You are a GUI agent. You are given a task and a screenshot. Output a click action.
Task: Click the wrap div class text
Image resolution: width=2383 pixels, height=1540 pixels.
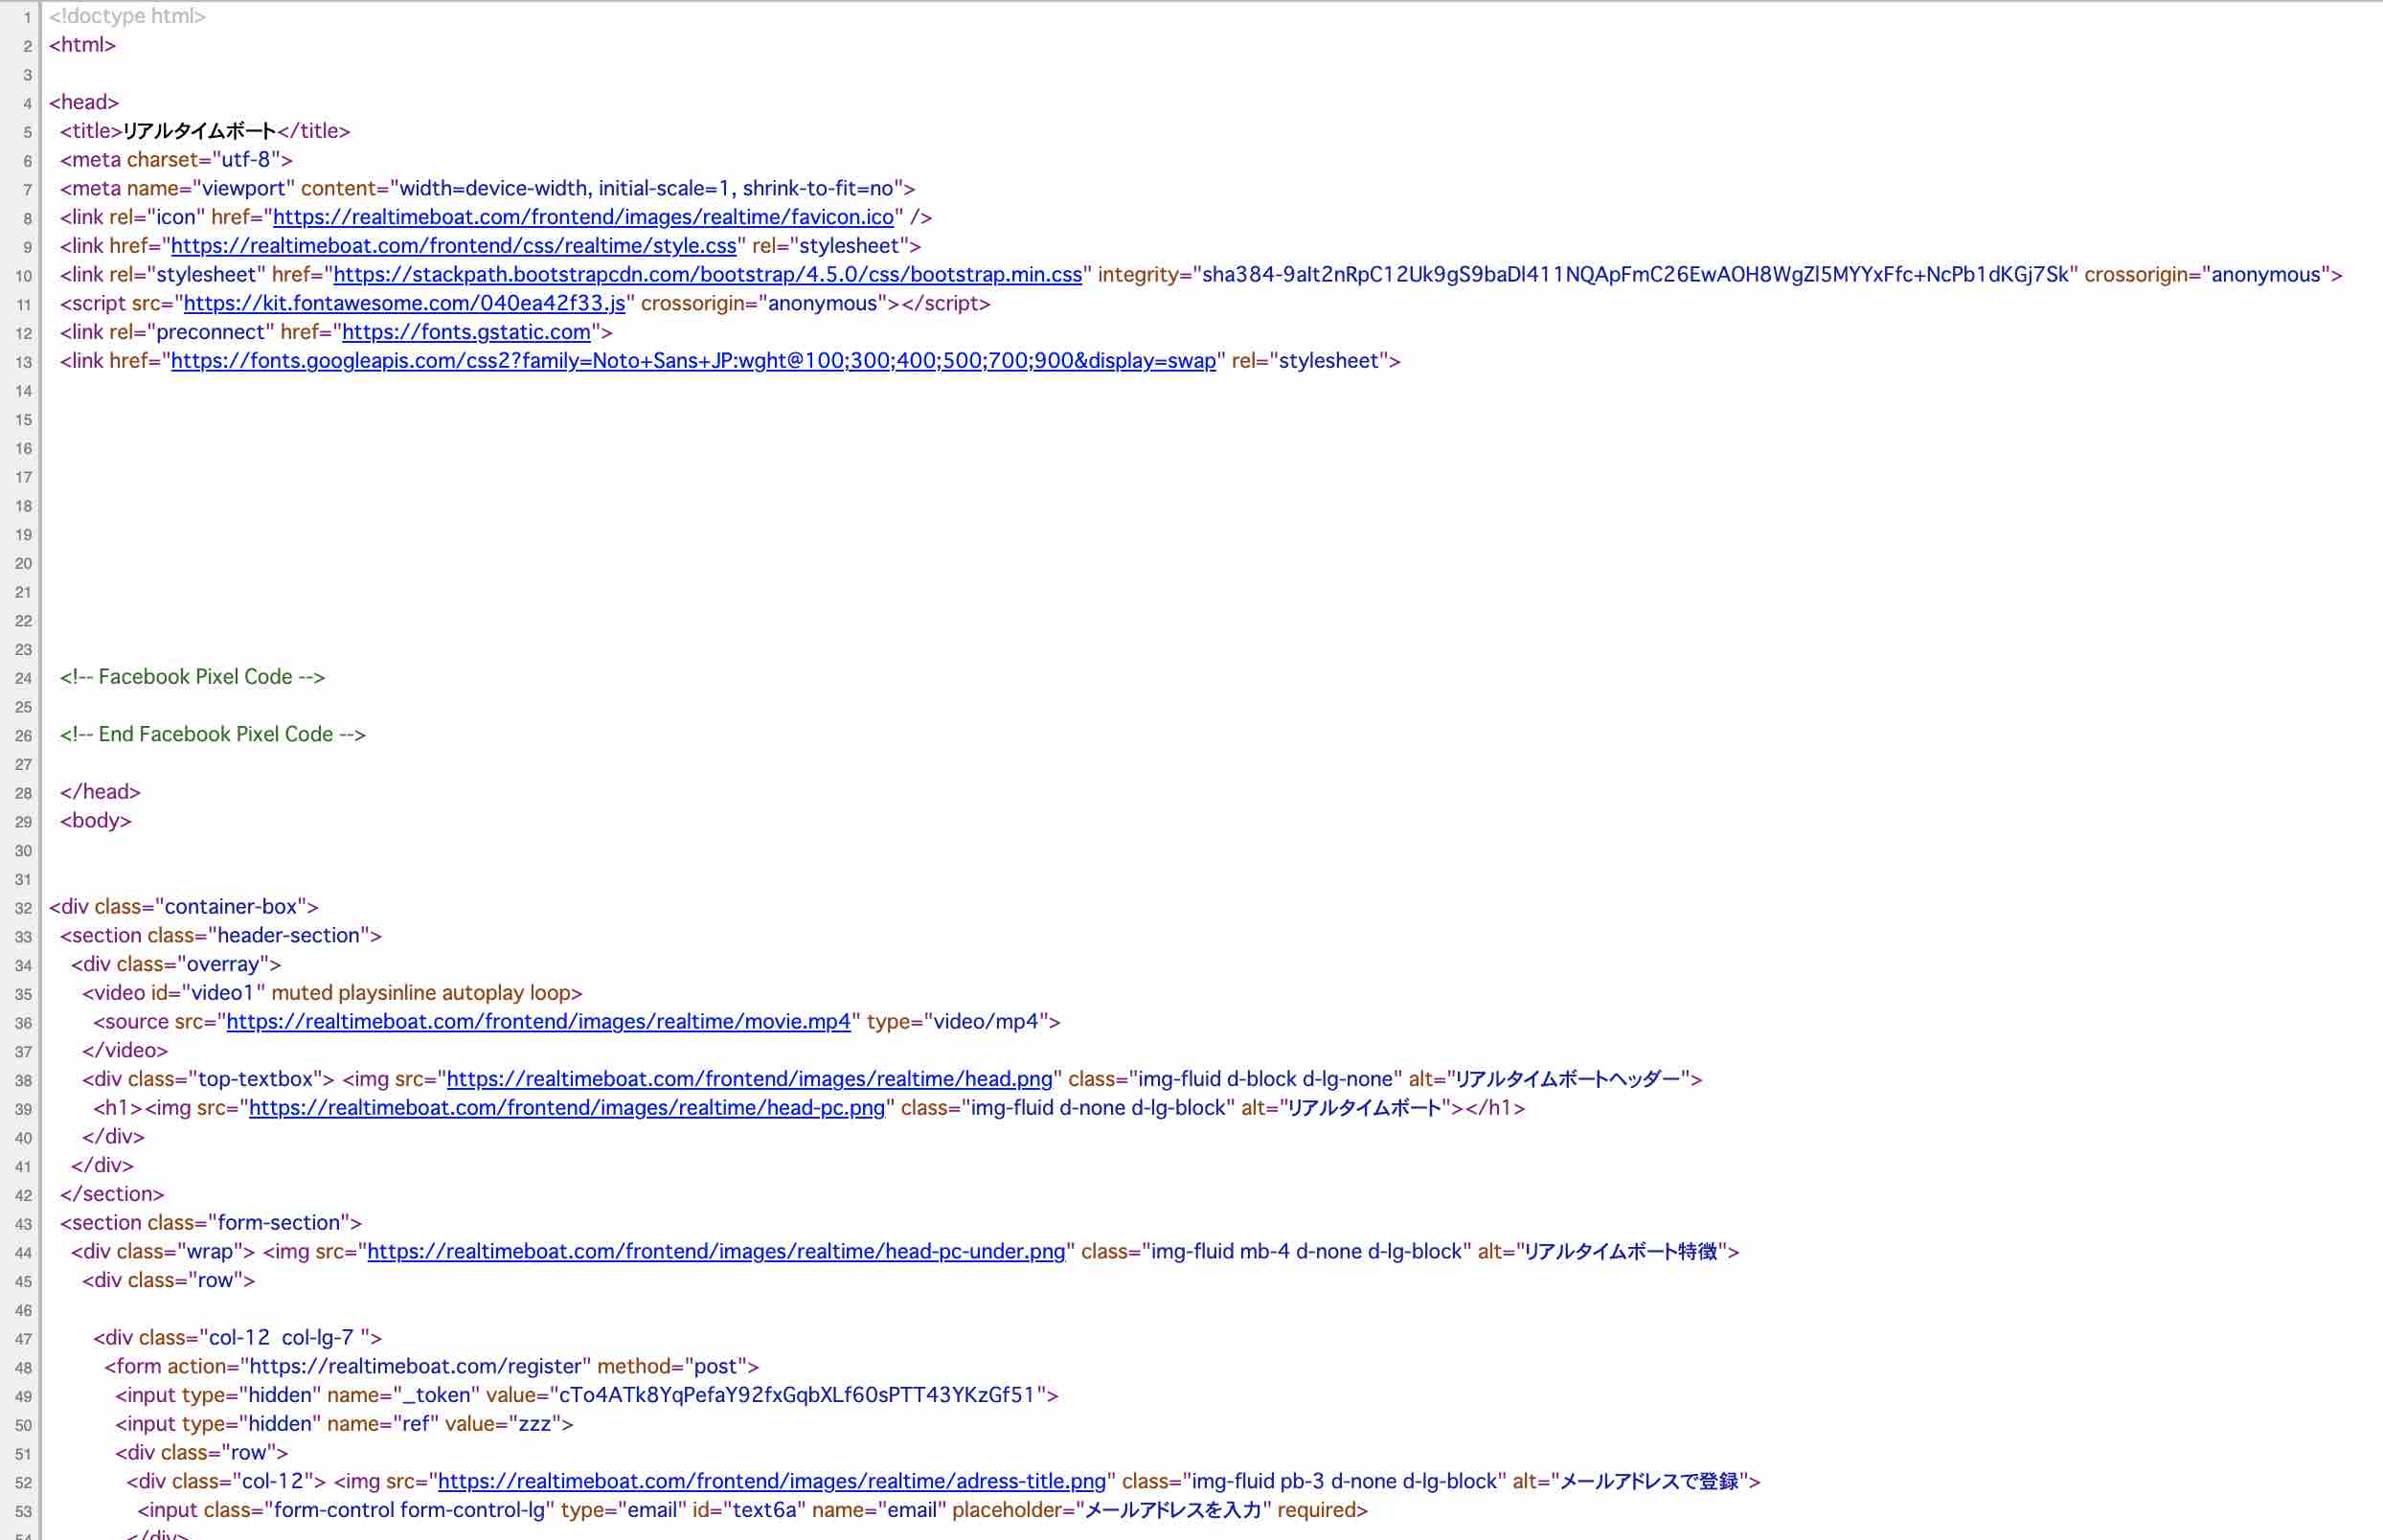coord(210,1252)
